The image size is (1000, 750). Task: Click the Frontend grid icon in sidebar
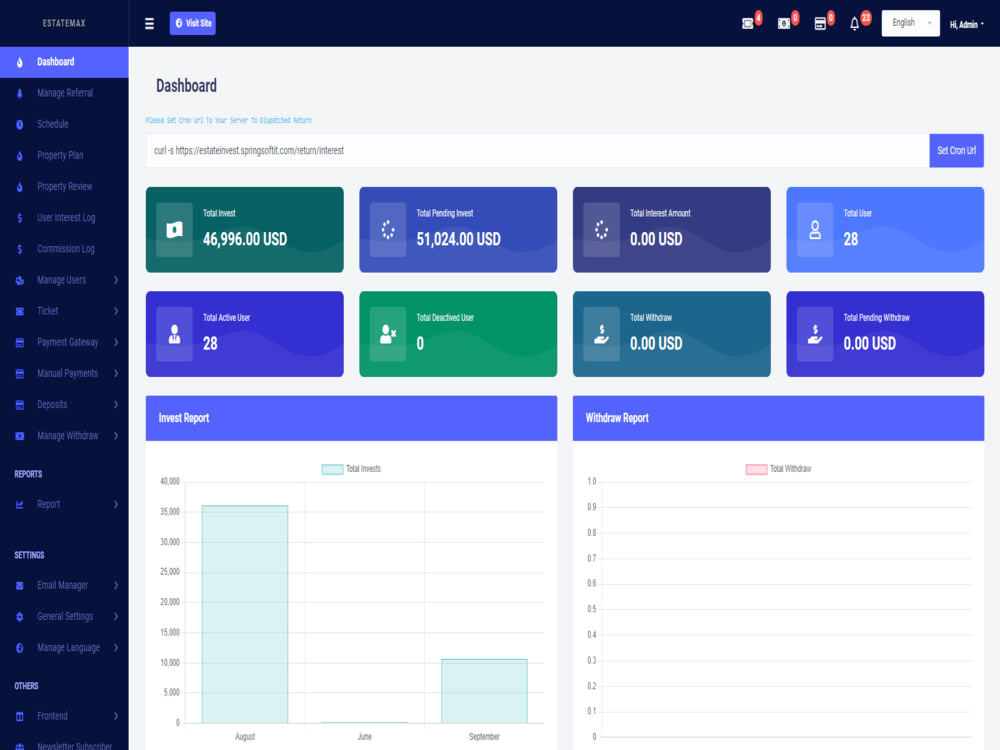point(20,717)
